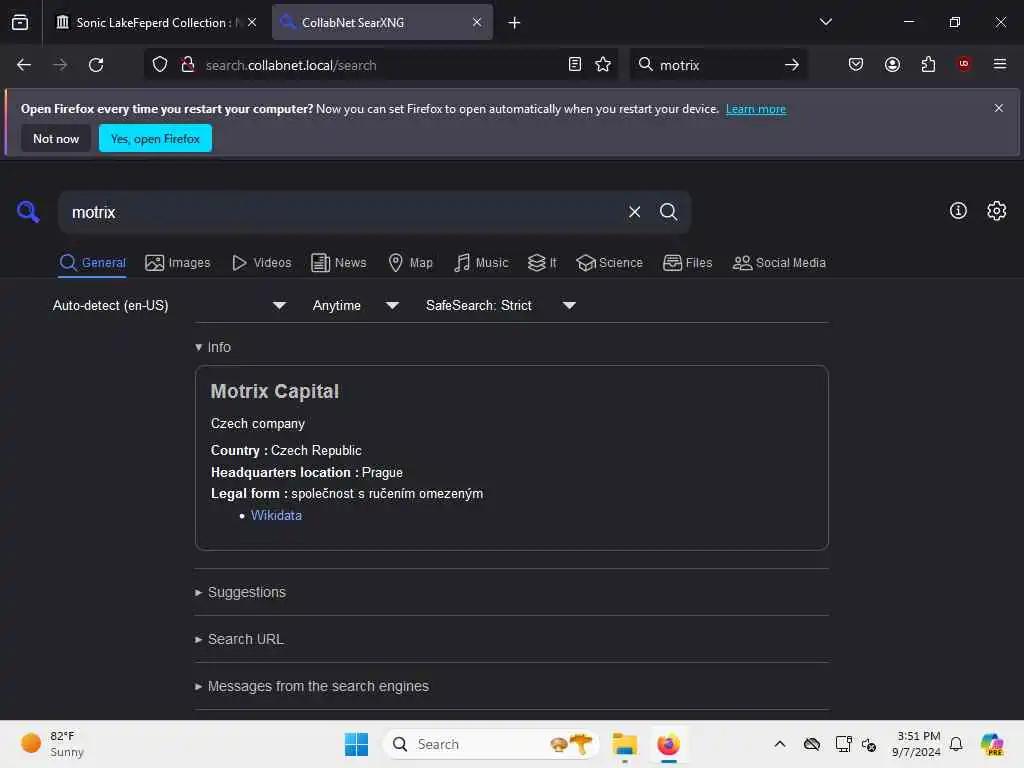The image size is (1024, 768).
Task: Select the CollabNet SearXNG tab
Action: tap(382, 23)
